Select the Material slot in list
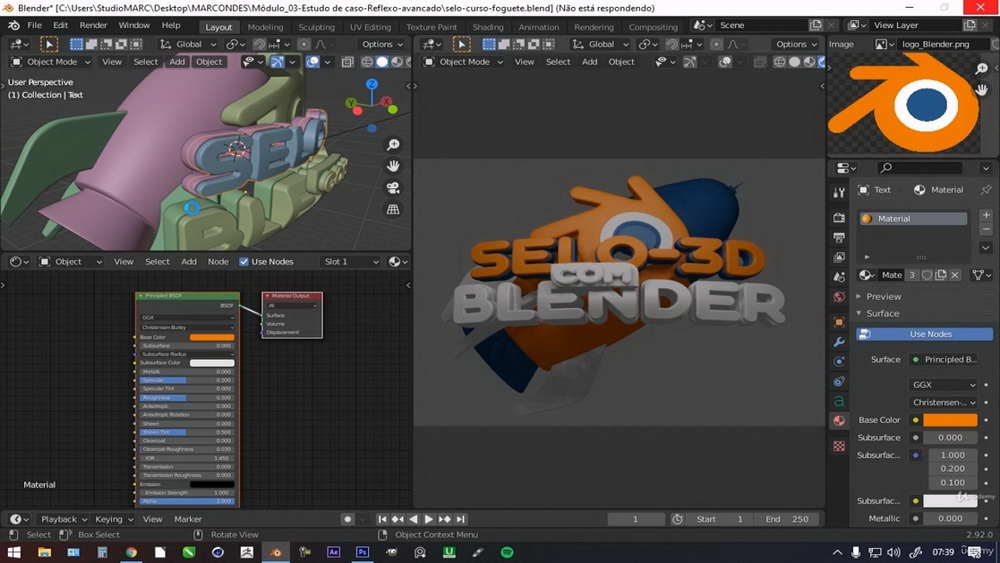Viewport: 1000px width, 563px height. [913, 219]
